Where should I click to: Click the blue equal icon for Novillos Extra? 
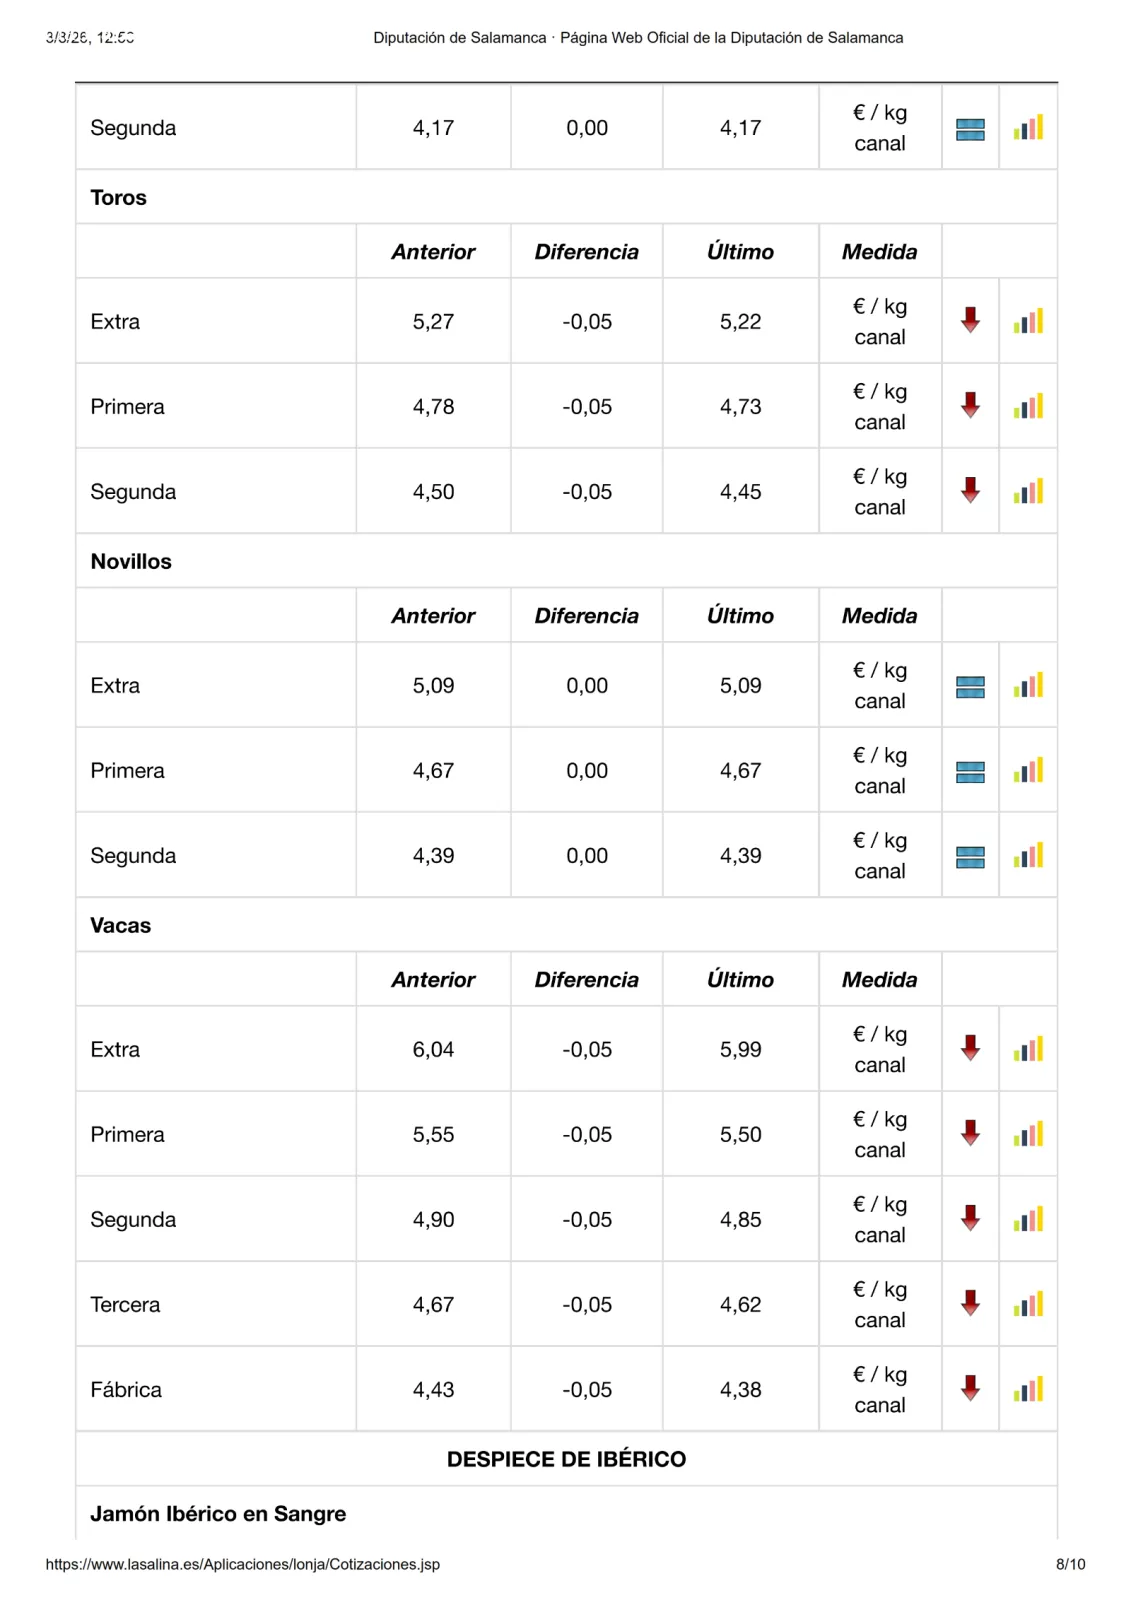[970, 687]
